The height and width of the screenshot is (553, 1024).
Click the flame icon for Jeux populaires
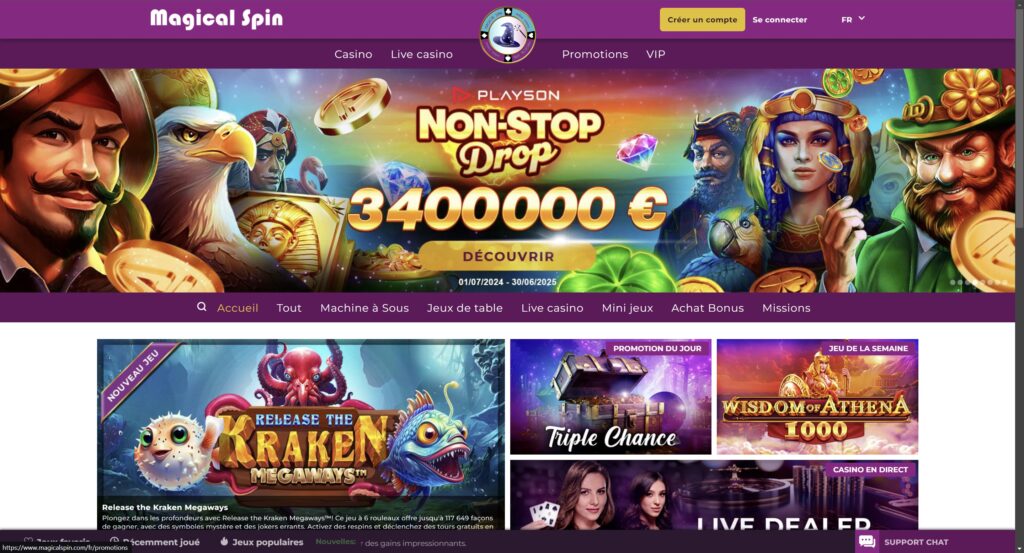224,541
